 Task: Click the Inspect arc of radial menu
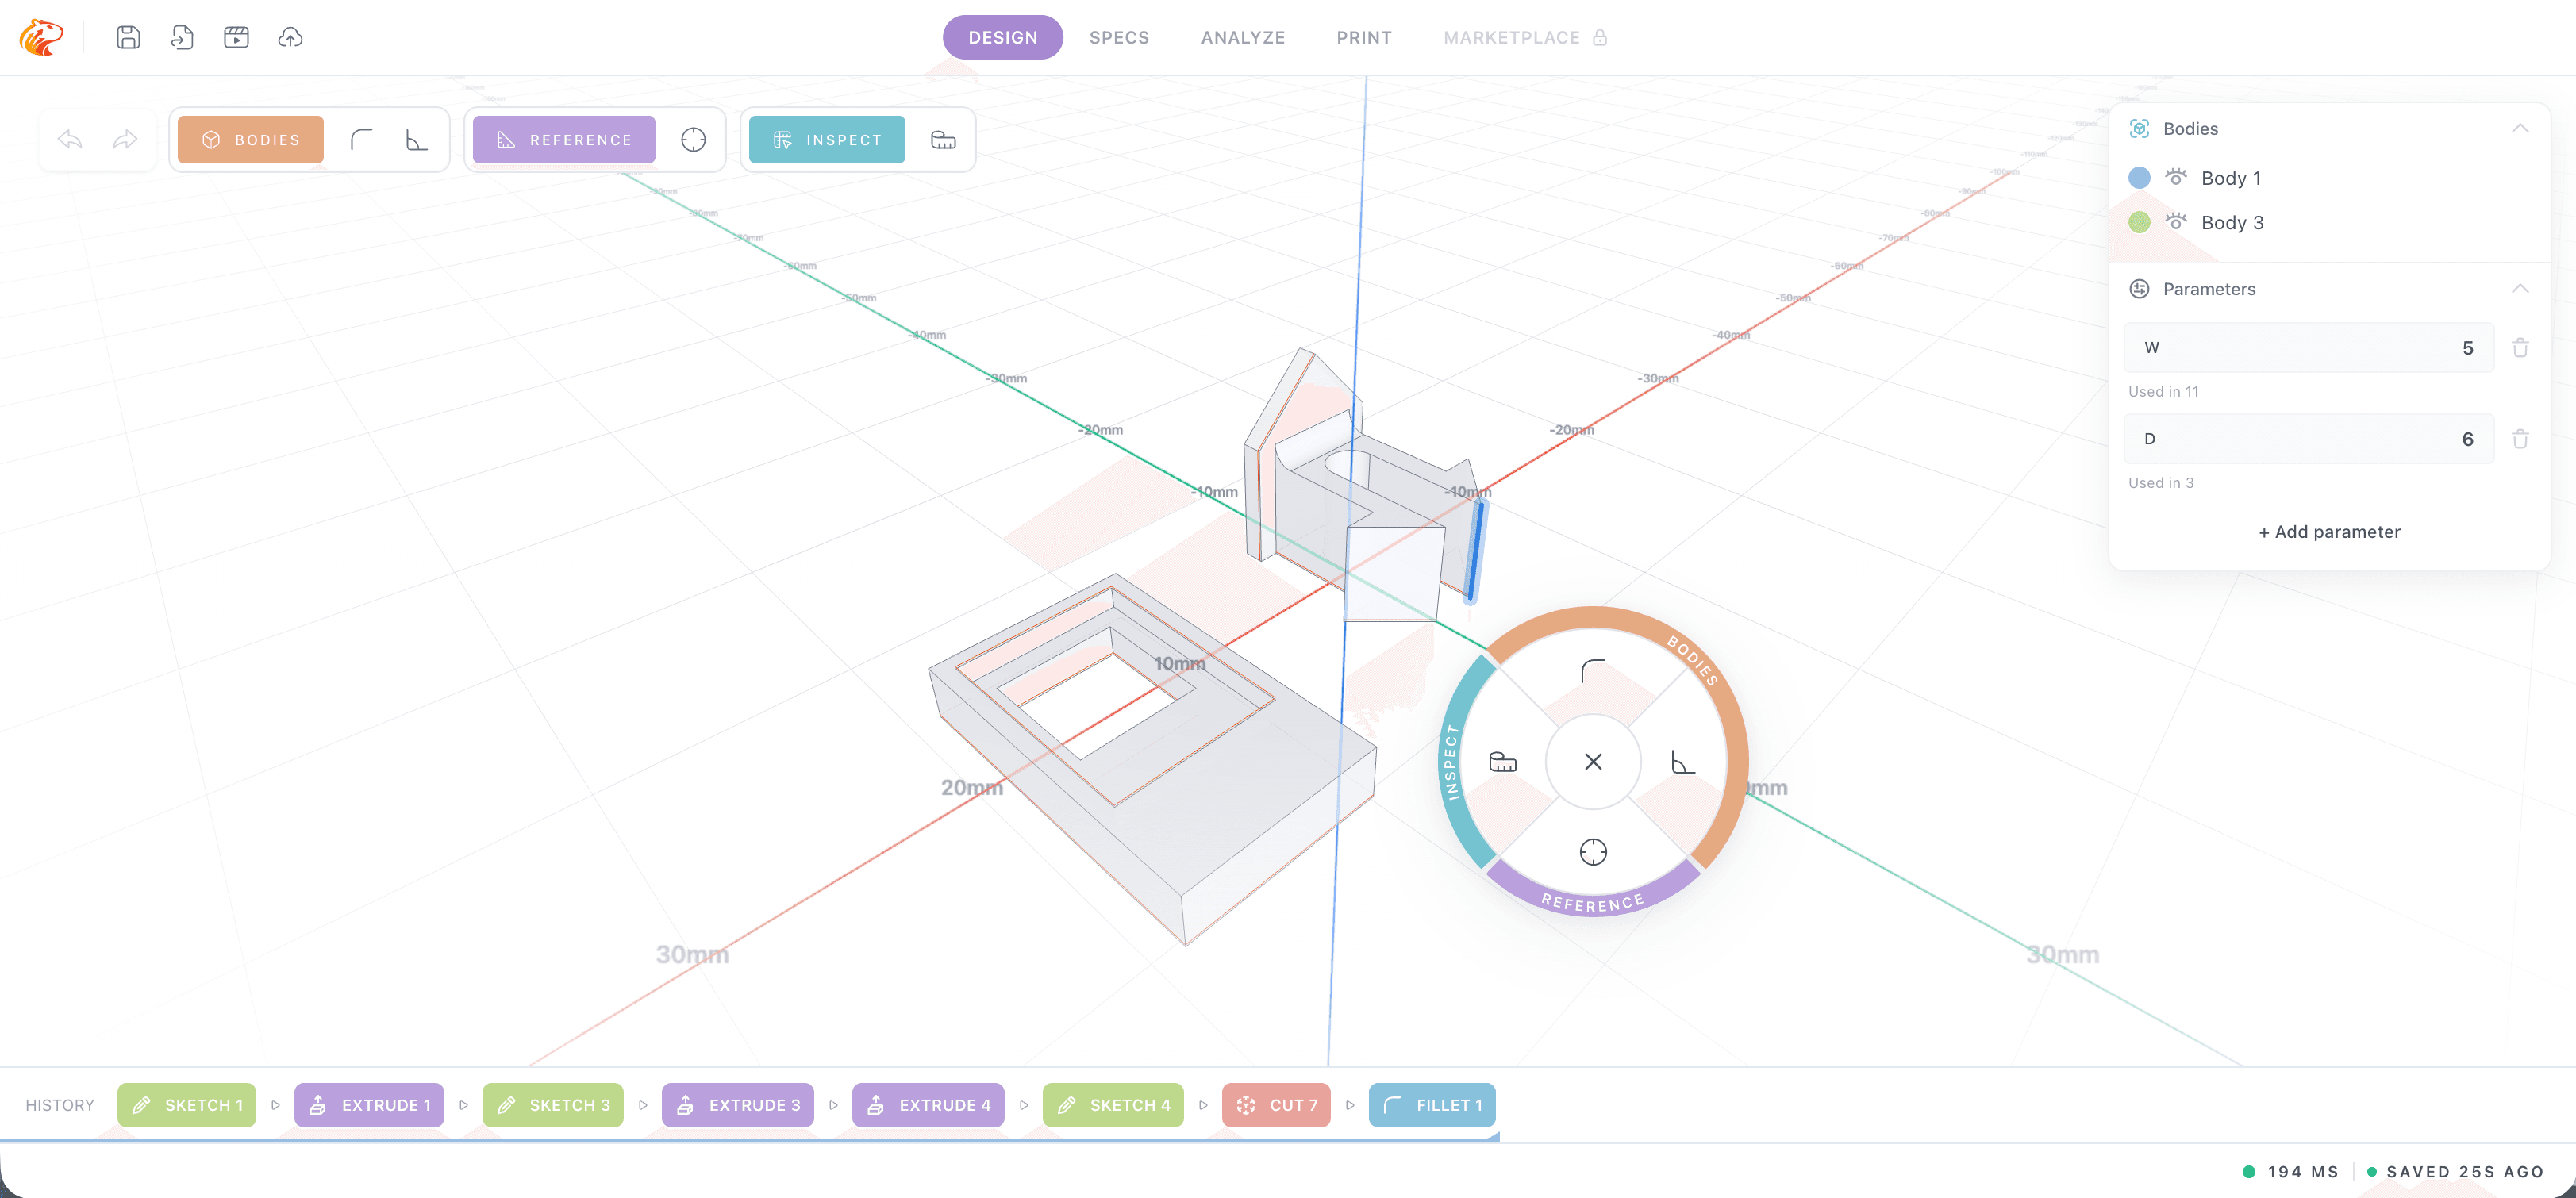coord(1452,762)
